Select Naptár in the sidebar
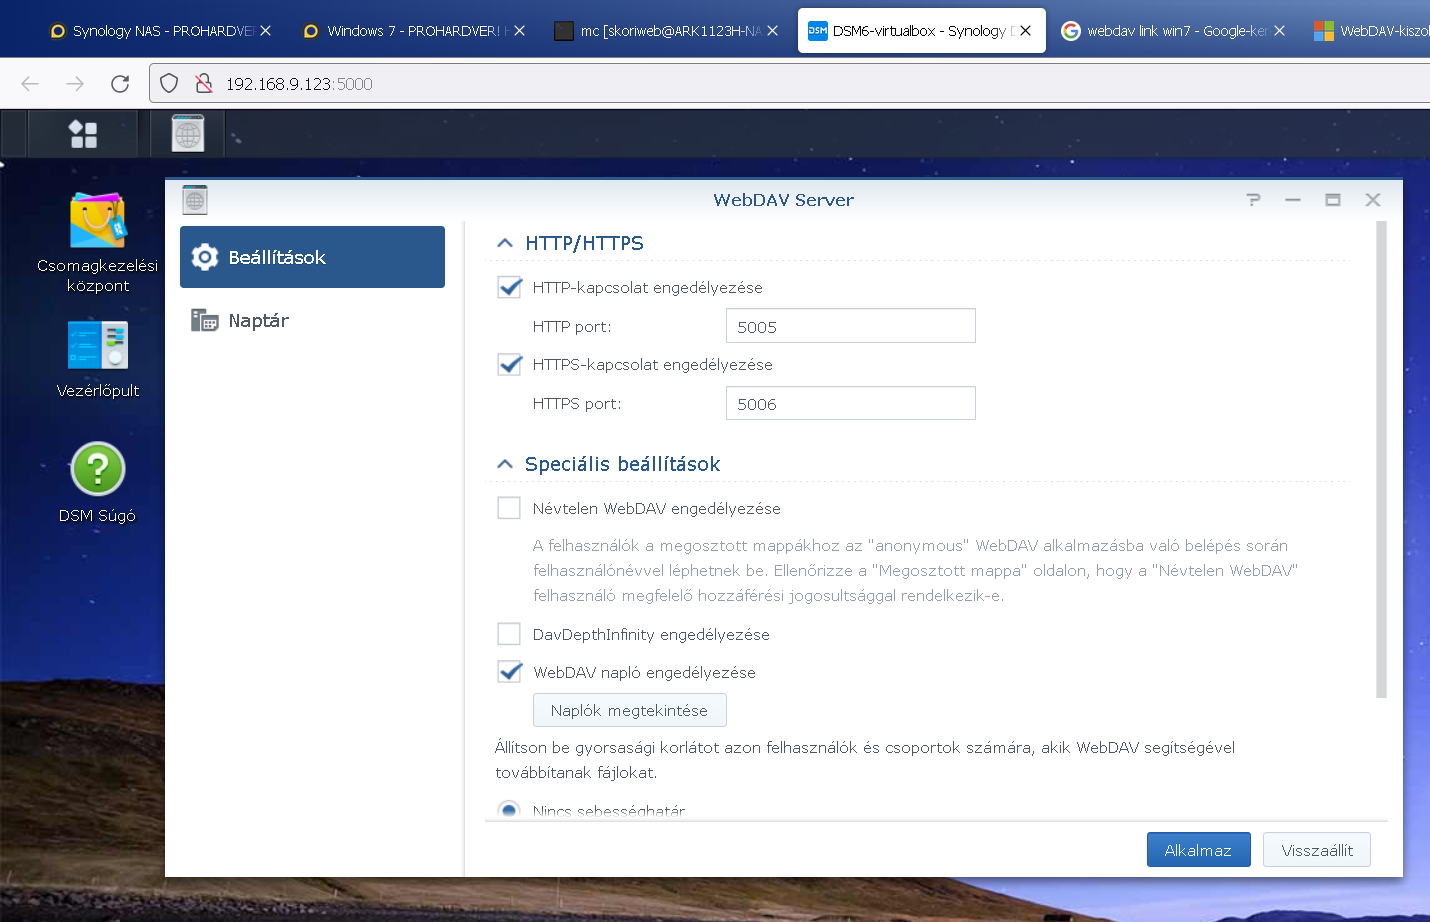This screenshot has width=1430, height=922. pyautogui.click(x=312, y=320)
